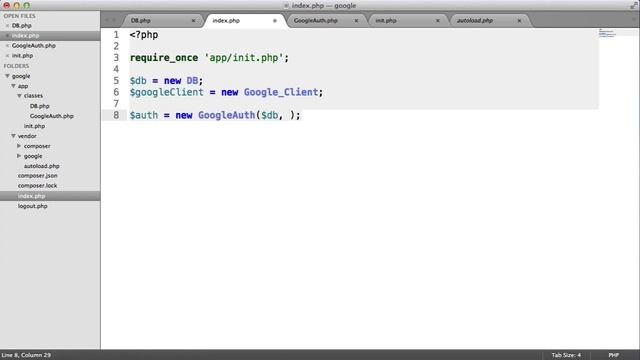Switch to the init.php tab
640x360 pixels.
408,20
